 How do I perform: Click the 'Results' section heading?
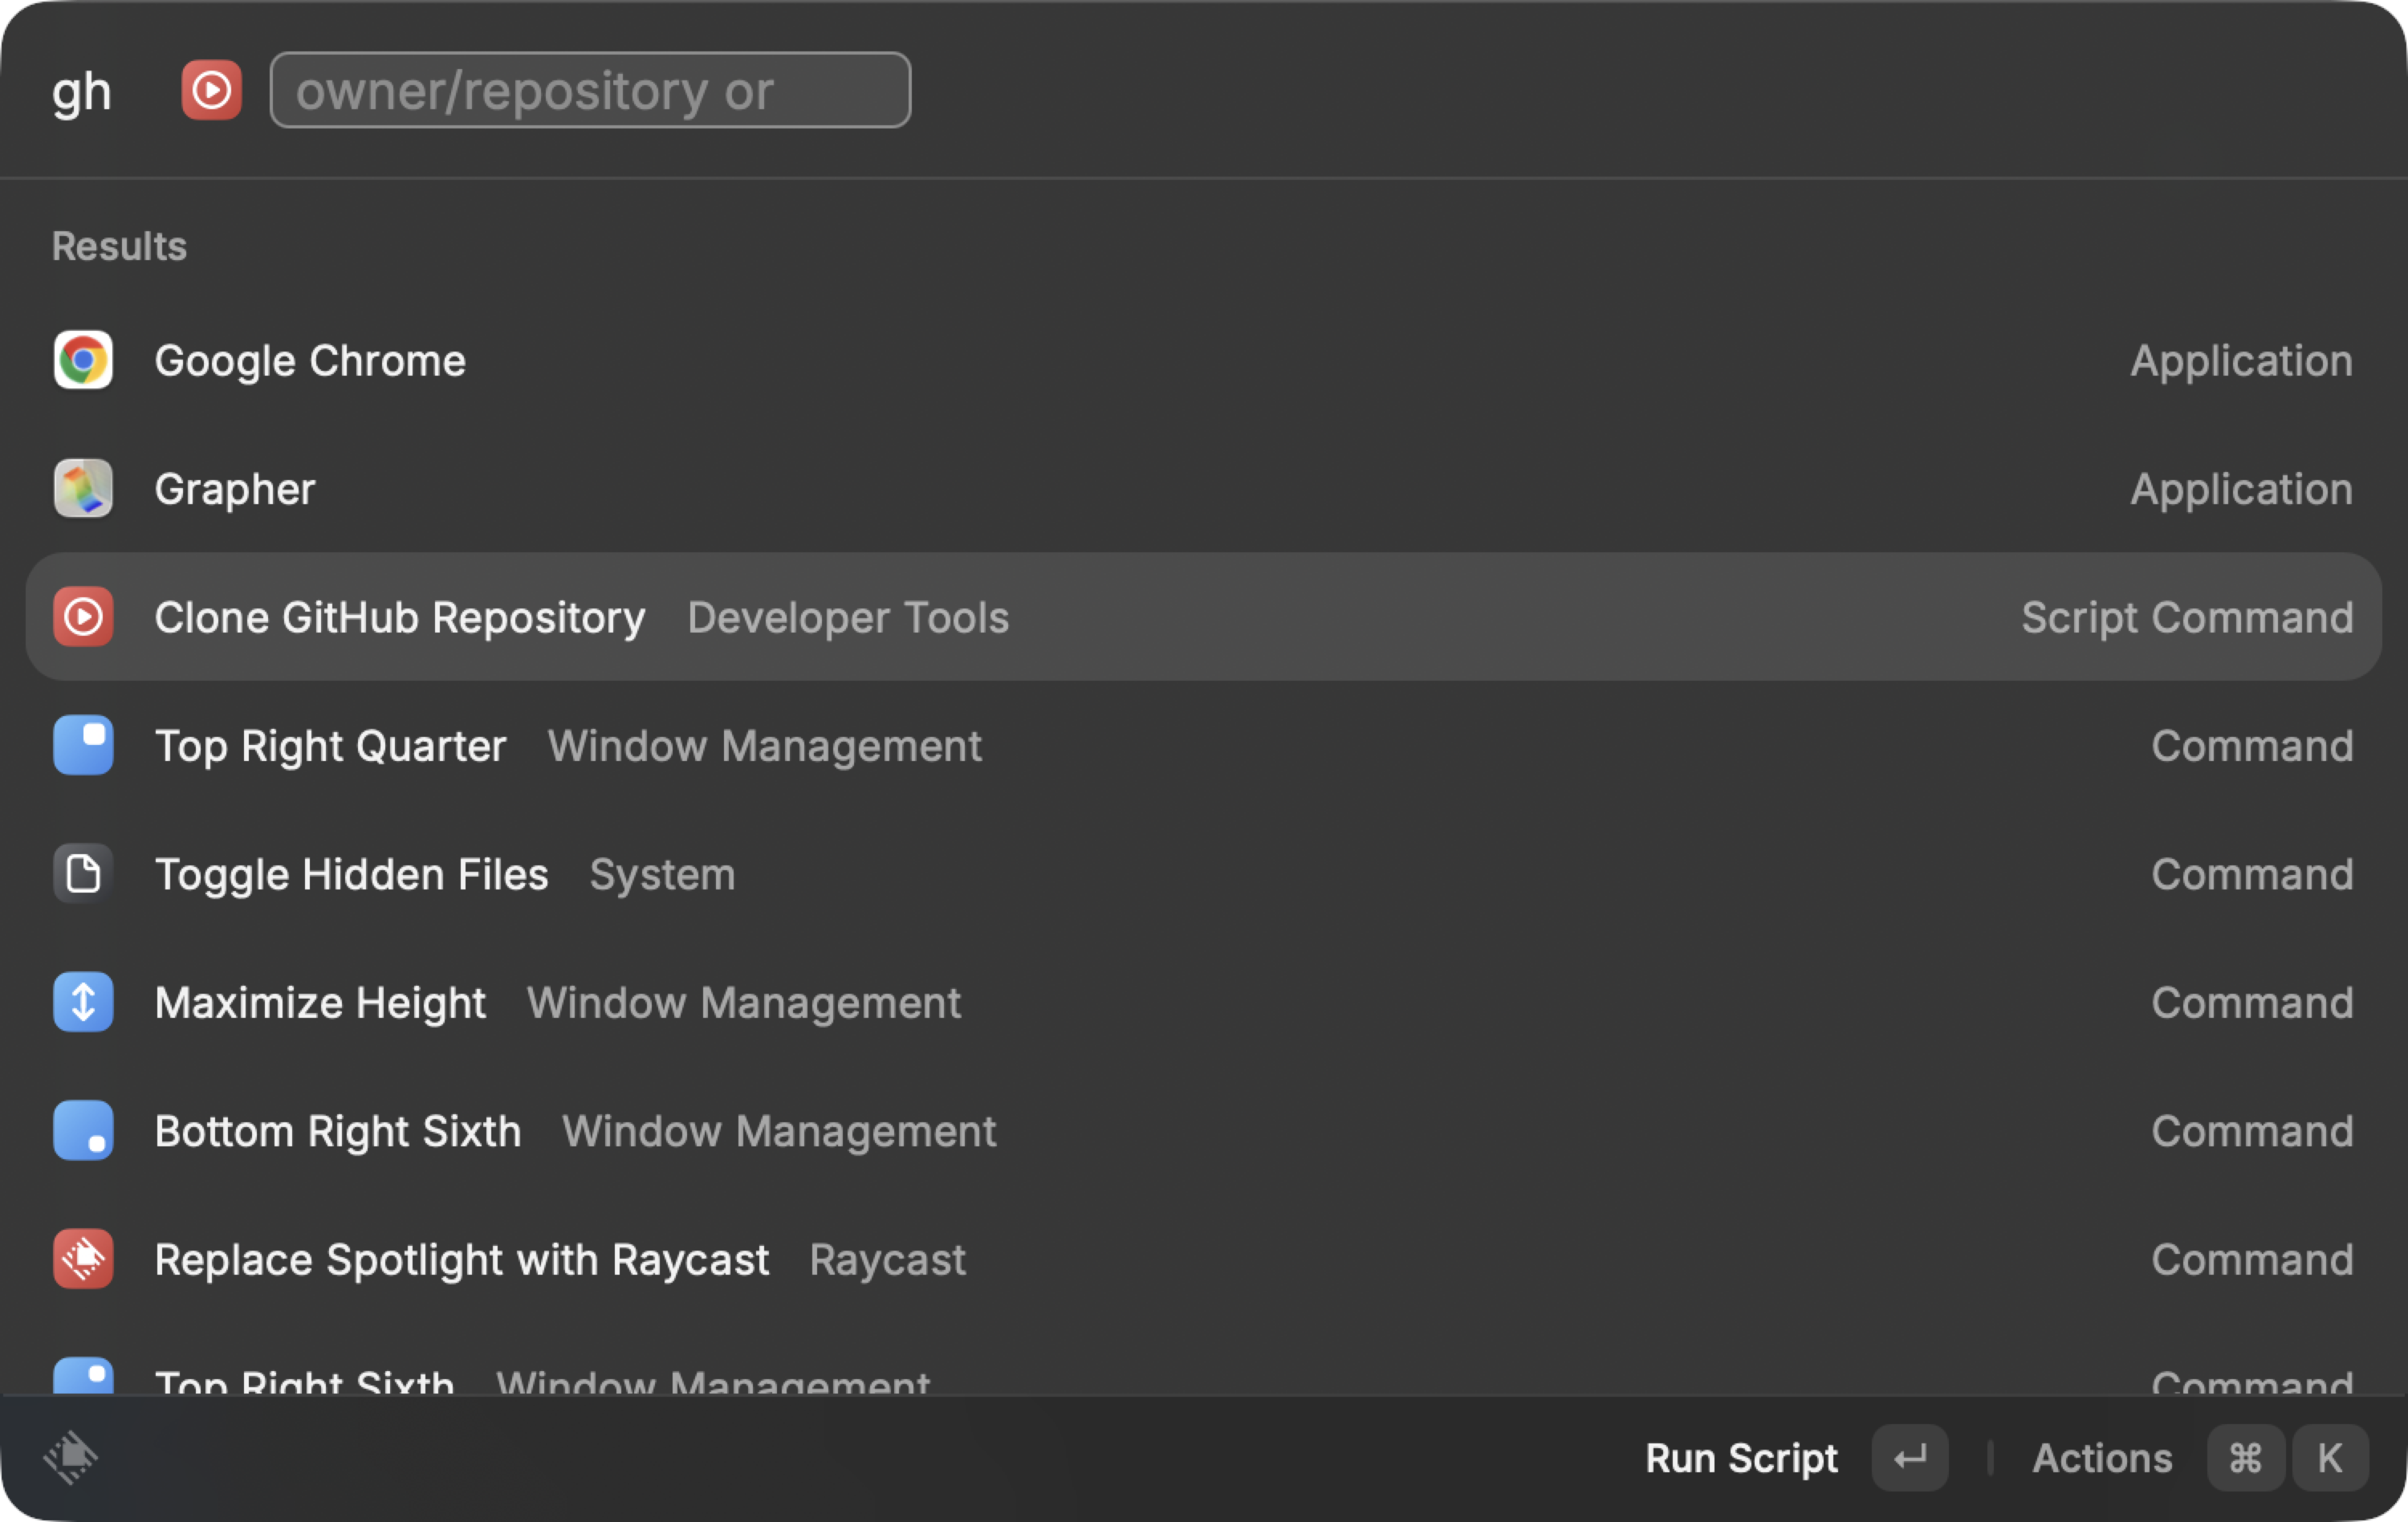tap(119, 246)
